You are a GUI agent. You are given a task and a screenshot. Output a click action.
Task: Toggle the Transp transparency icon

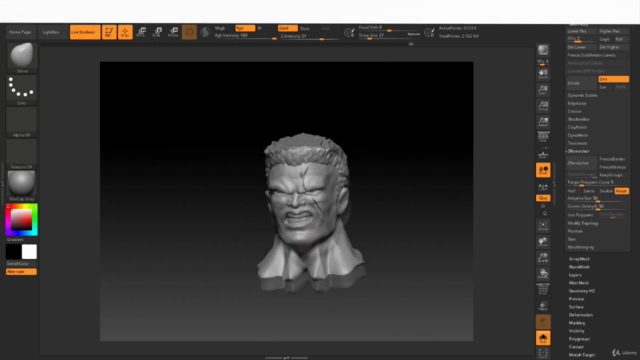tap(543, 305)
